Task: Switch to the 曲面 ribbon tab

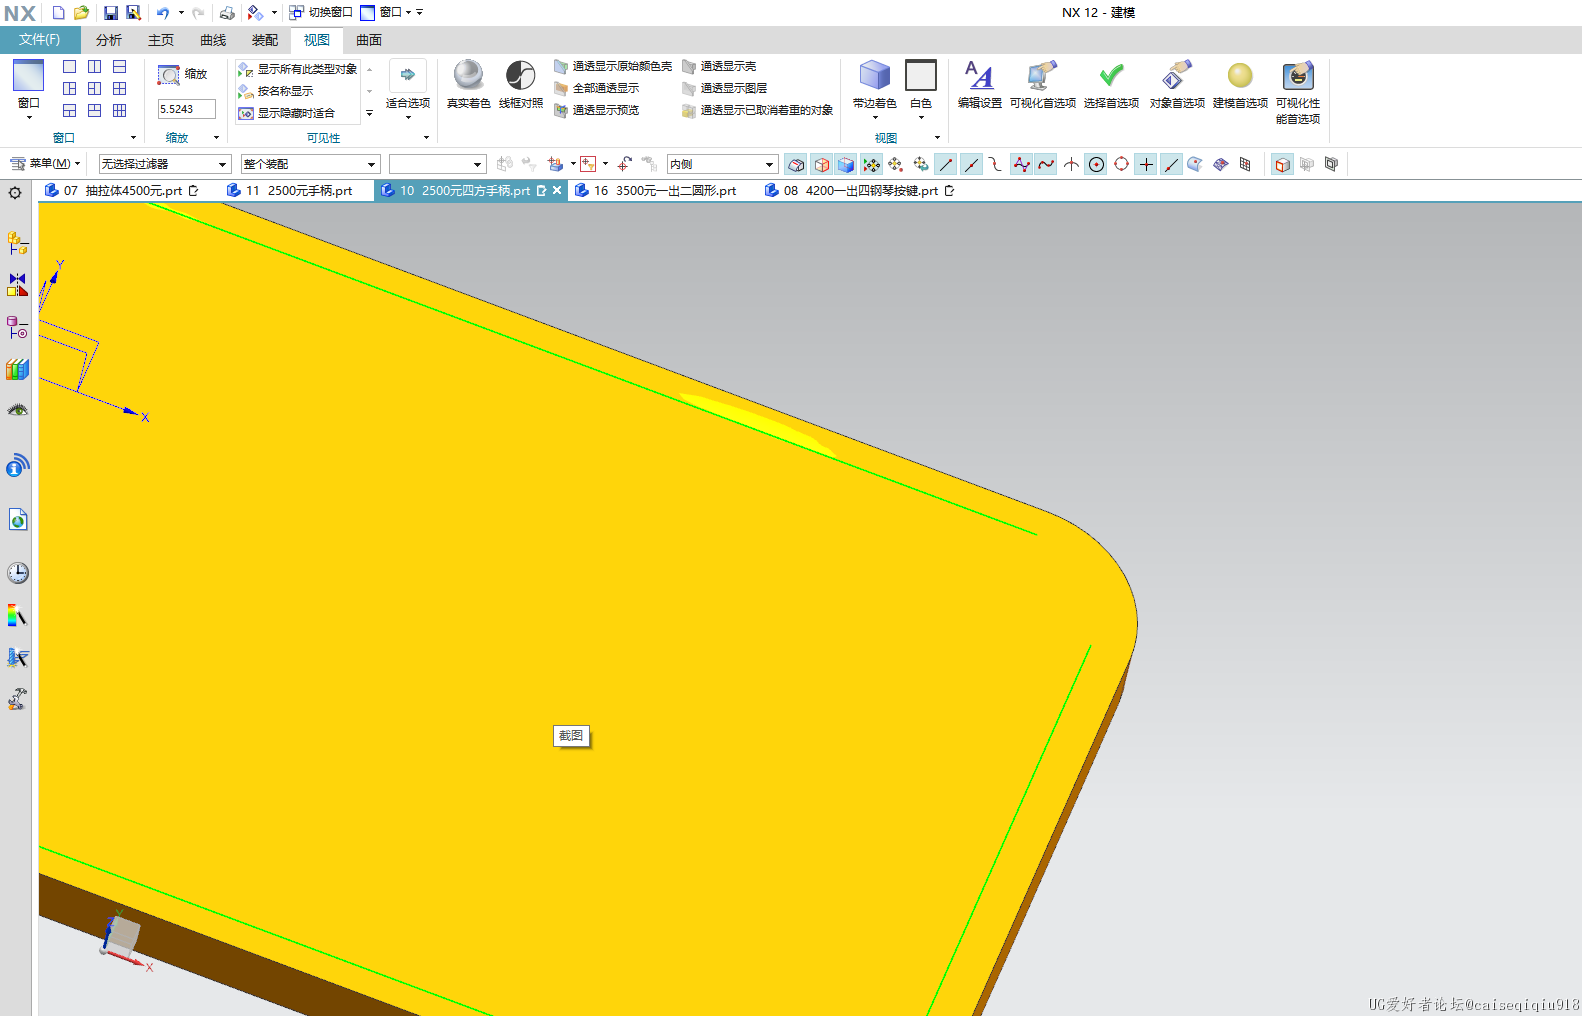Action: pyautogui.click(x=369, y=40)
